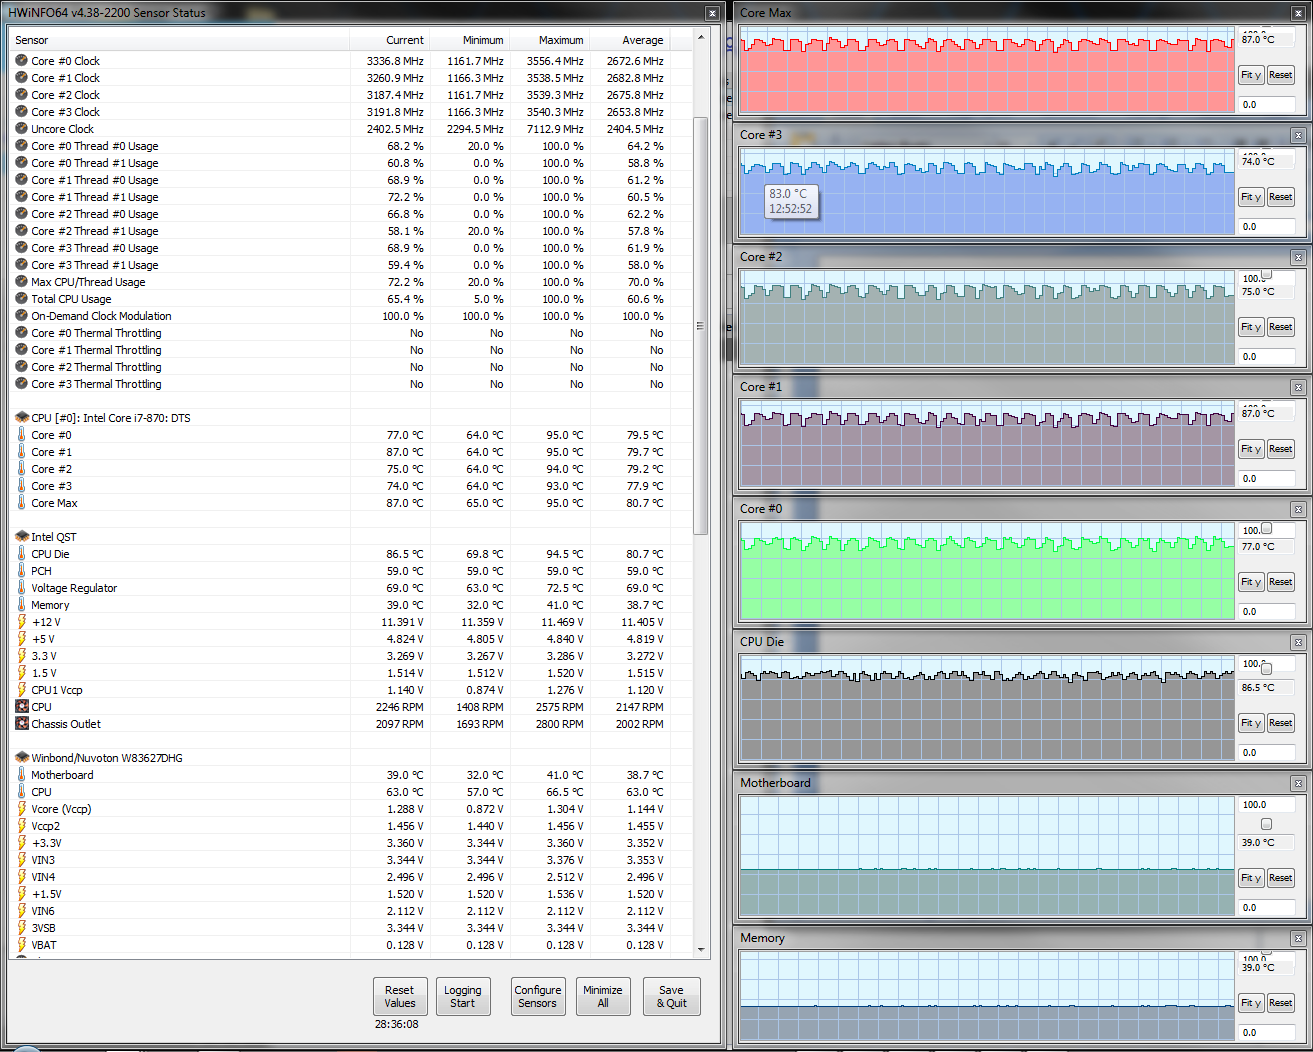Click Reset in the Core #1 graph
This screenshot has width=1313, height=1052.
[1281, 449]
